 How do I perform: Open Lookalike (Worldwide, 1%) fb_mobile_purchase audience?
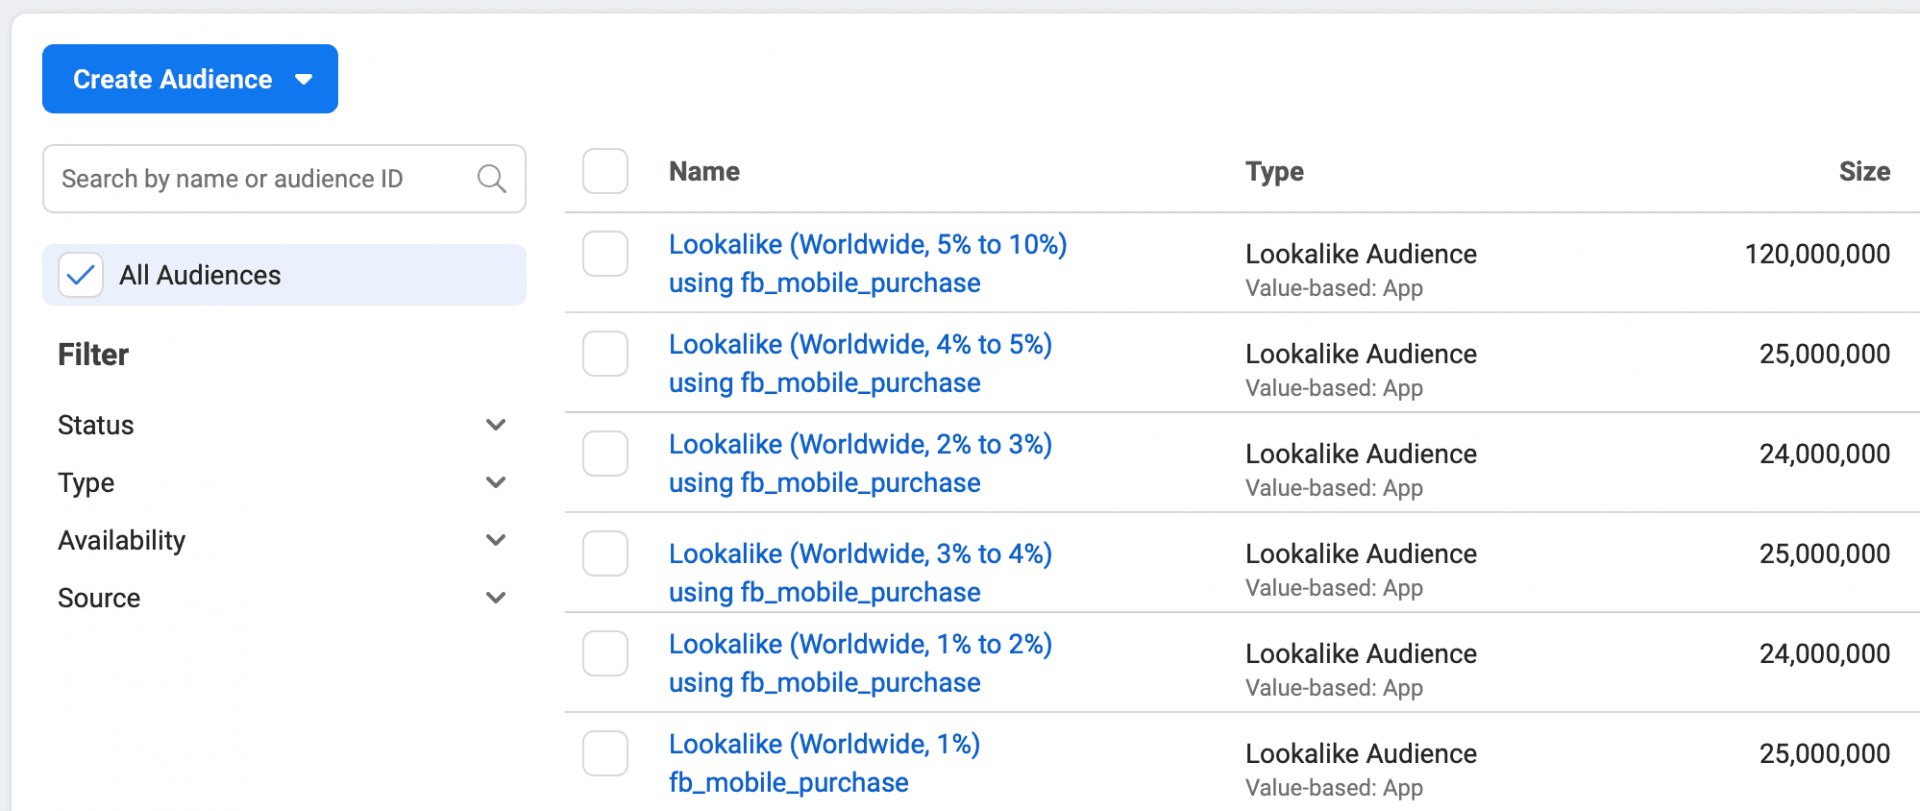click(824, 743)
